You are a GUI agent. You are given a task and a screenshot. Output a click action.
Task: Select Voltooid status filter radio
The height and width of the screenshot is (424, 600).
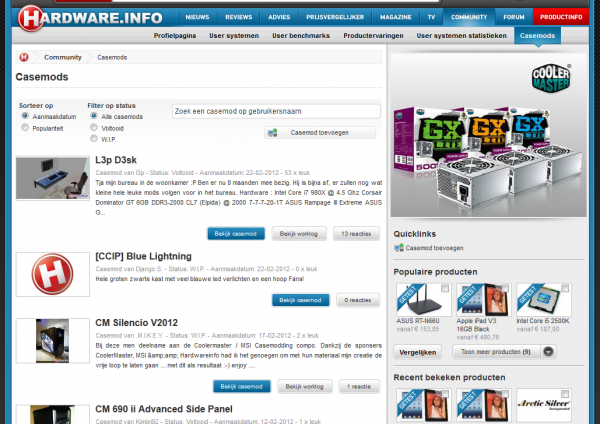click(94, 127)
